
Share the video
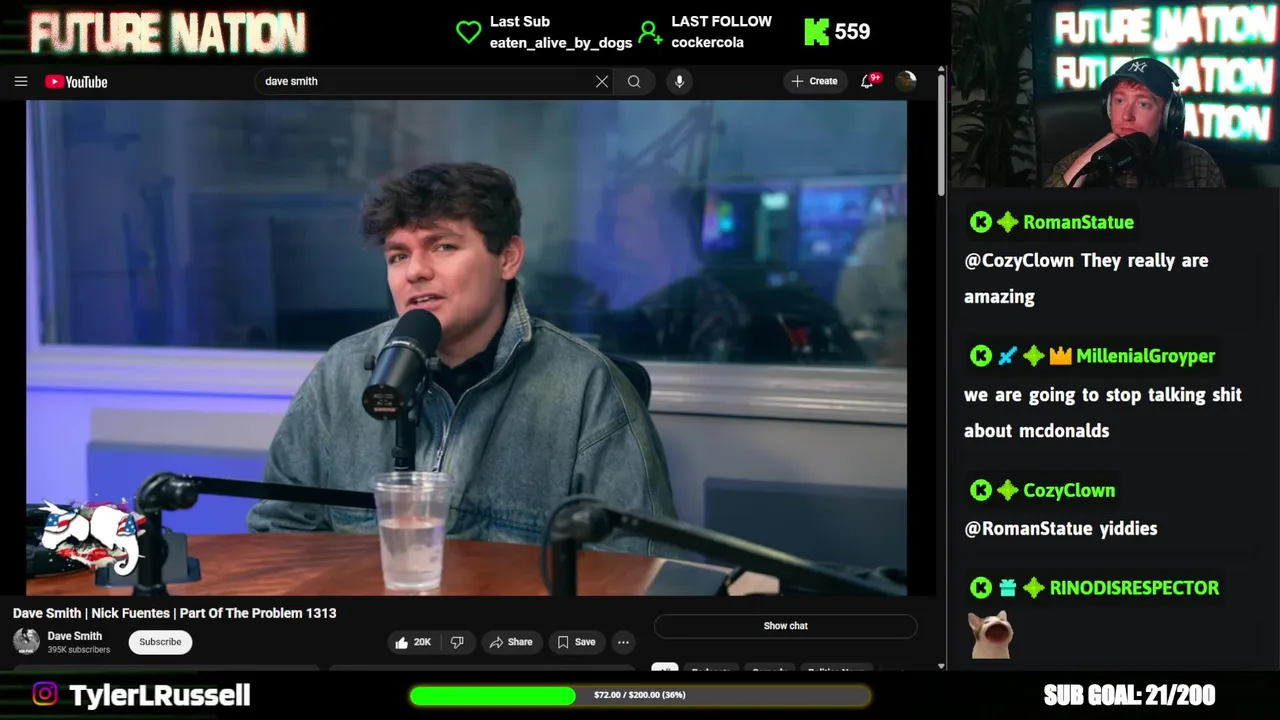click(x=511, y=642)
